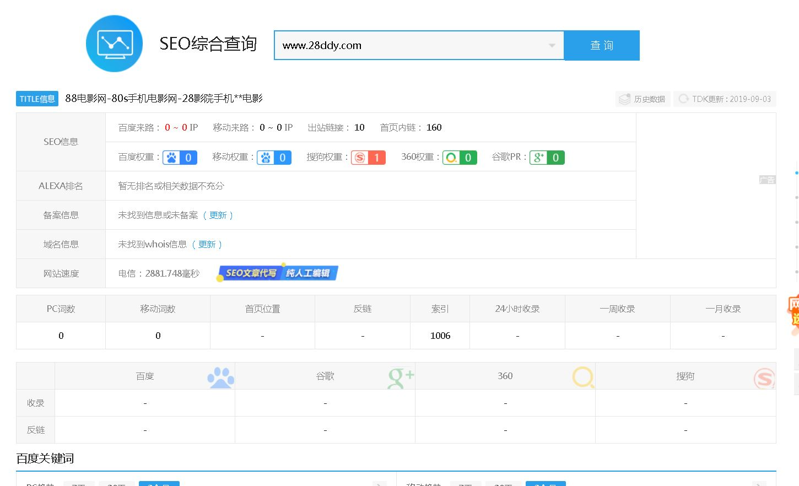Click the blue 查询 button
The image size is (799, 486).
[602, 45]
